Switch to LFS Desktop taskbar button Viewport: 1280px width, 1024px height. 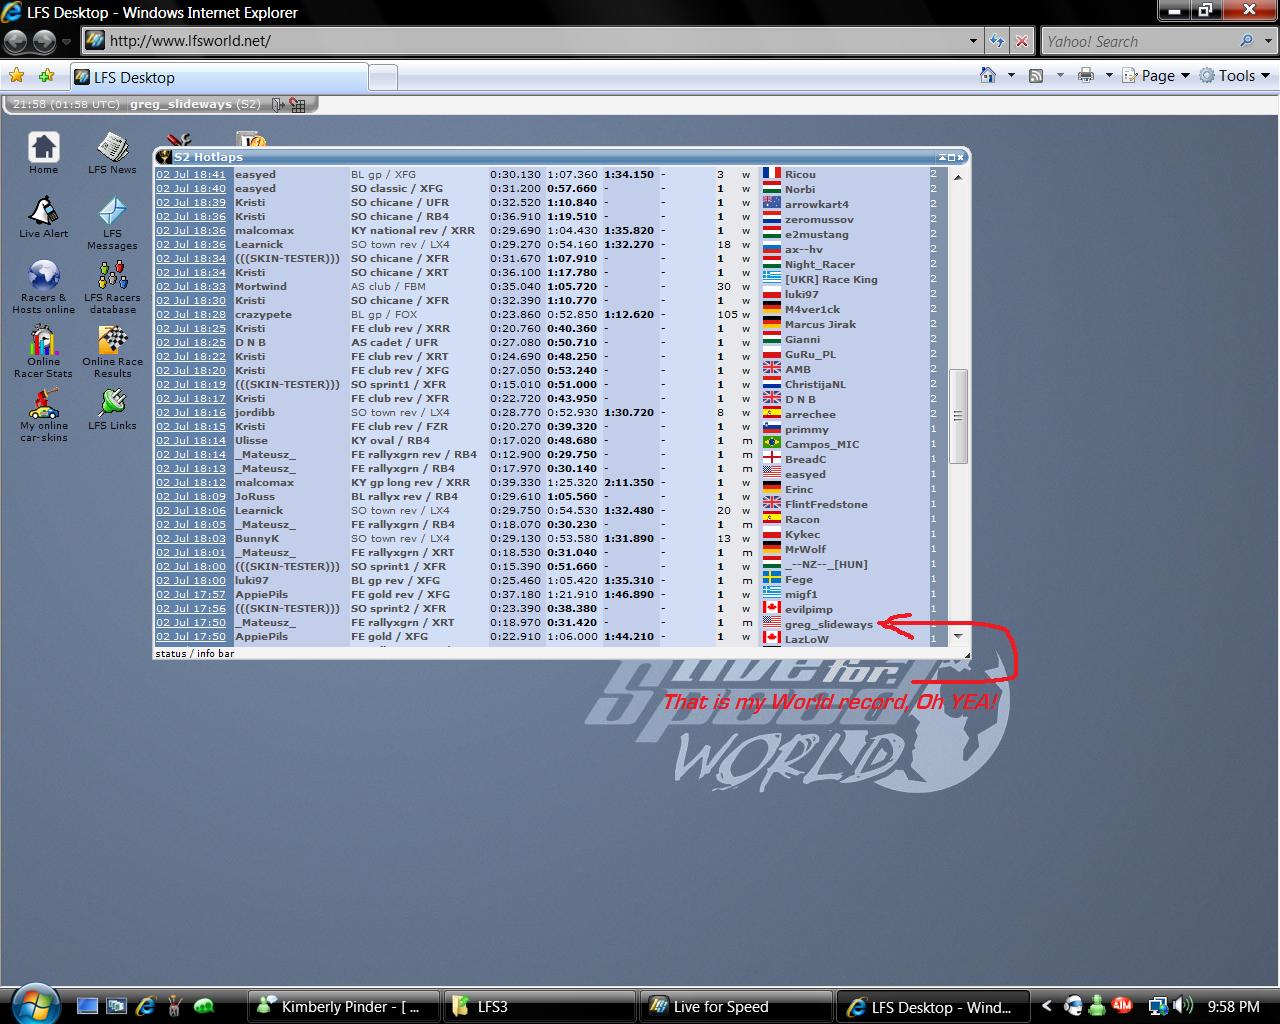click(x=931, y=1007)
